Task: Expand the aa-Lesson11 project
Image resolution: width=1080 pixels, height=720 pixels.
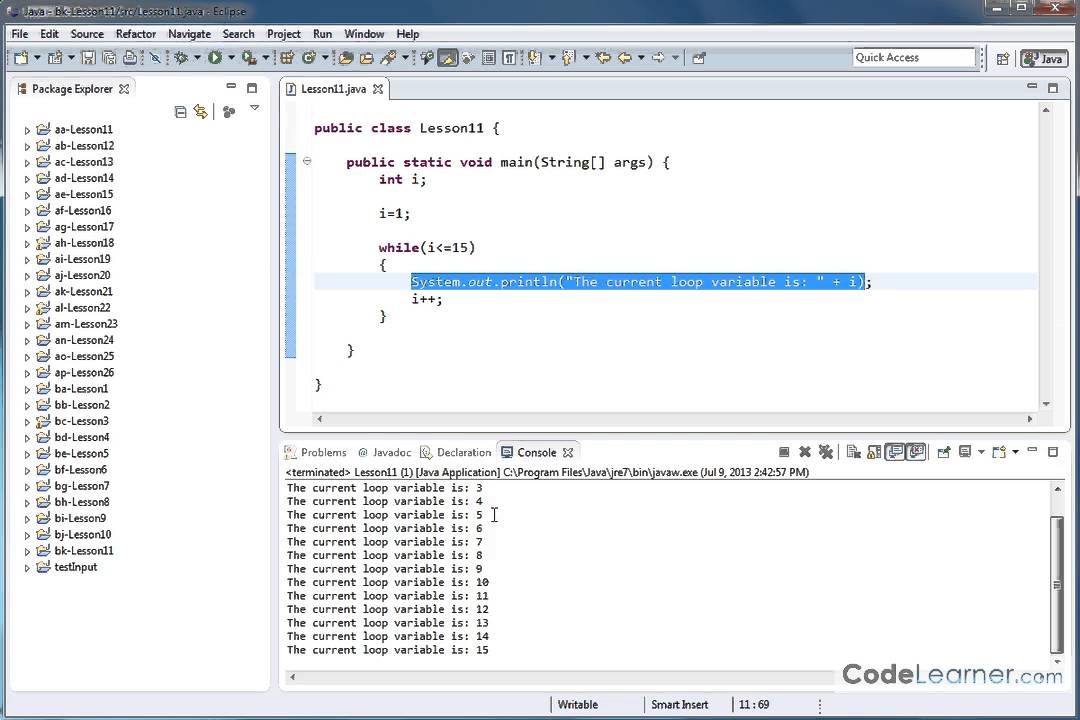Action: (x=27, y=130)
